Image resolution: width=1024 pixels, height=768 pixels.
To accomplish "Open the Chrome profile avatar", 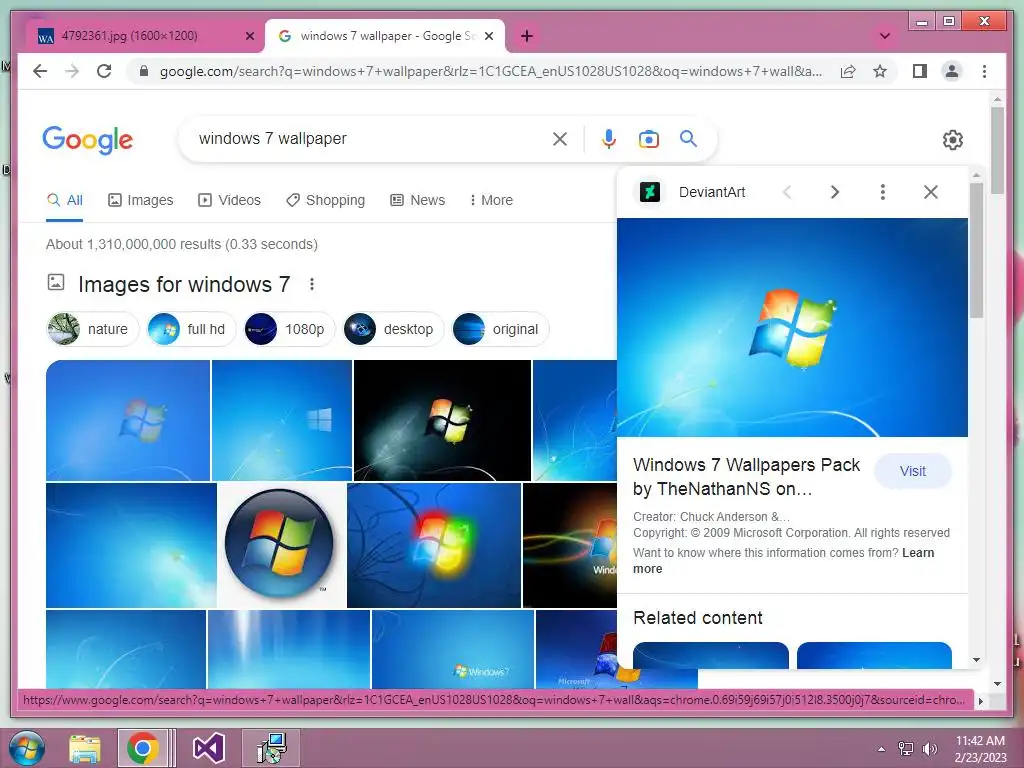I will (952, 71).
